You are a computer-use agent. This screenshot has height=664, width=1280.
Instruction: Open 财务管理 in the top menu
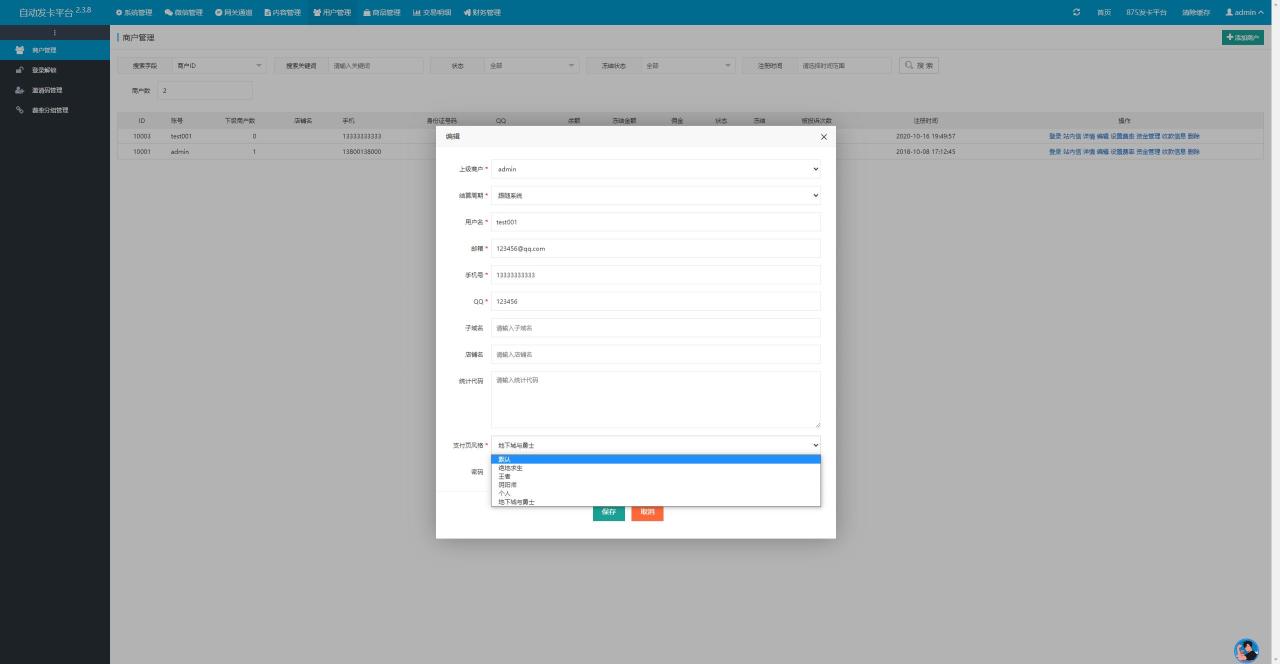click(x=482, y=12)
